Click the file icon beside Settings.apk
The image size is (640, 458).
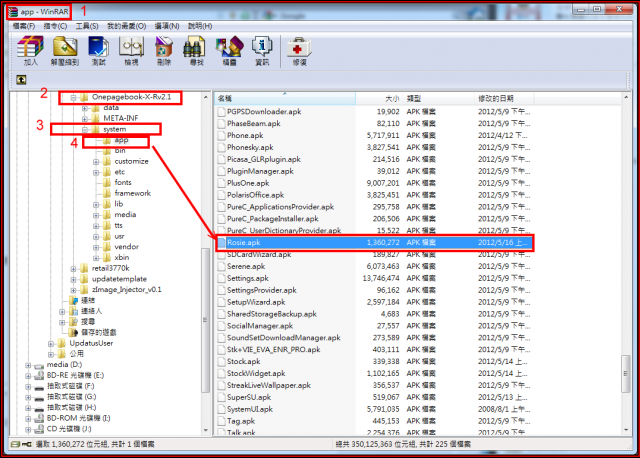(x=221, y=278)
